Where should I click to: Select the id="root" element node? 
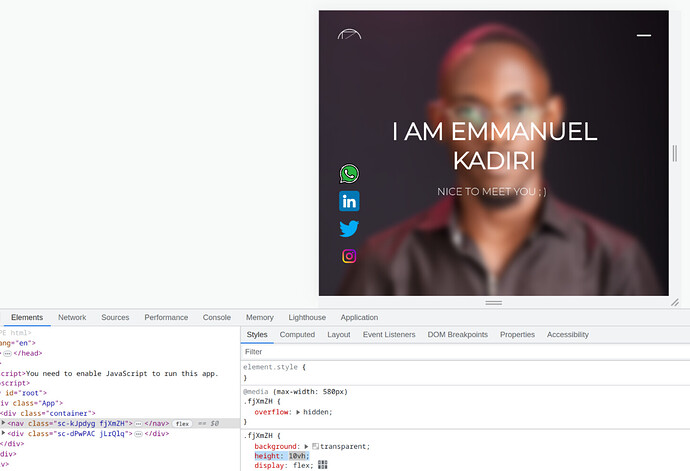24,393
